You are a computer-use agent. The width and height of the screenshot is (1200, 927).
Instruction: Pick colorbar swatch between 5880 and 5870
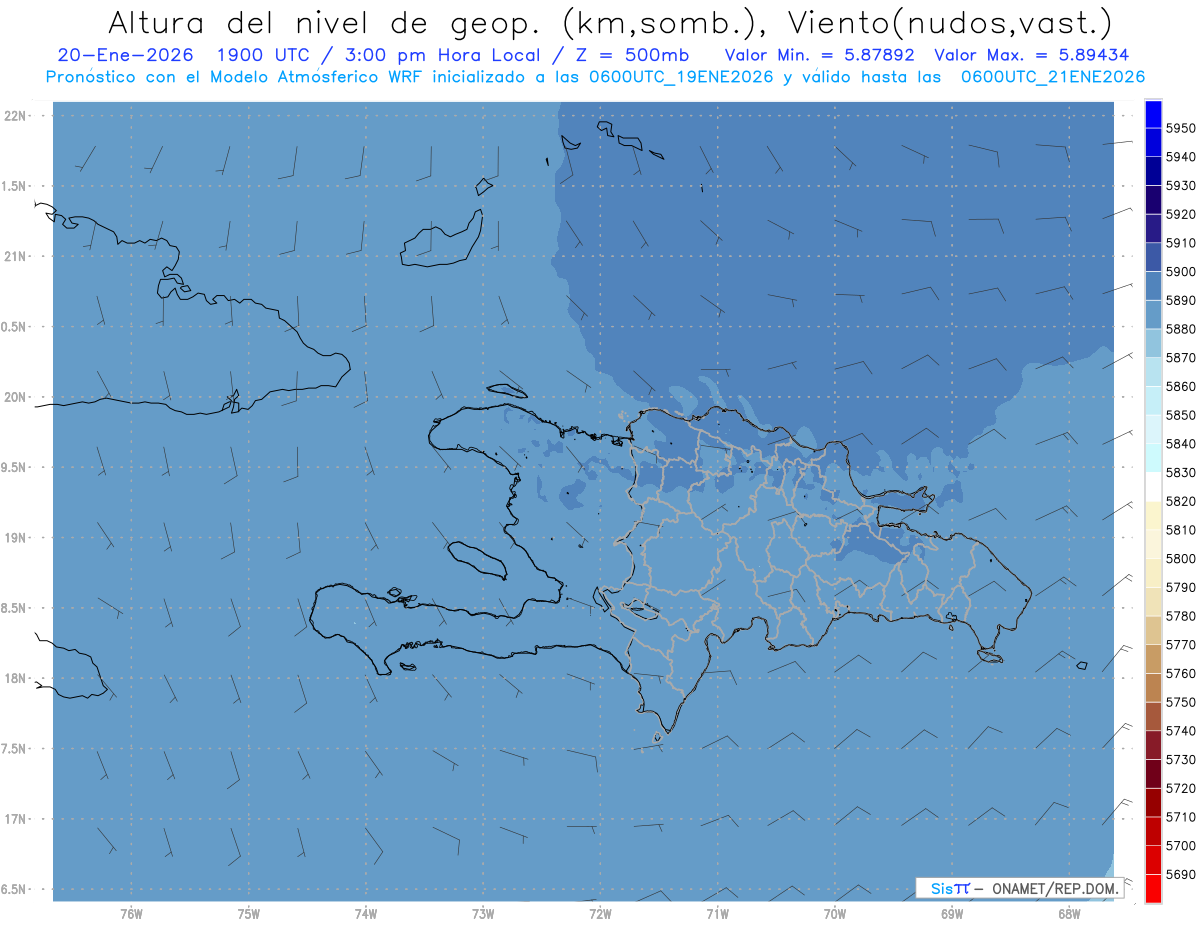tap(1153, 343)
